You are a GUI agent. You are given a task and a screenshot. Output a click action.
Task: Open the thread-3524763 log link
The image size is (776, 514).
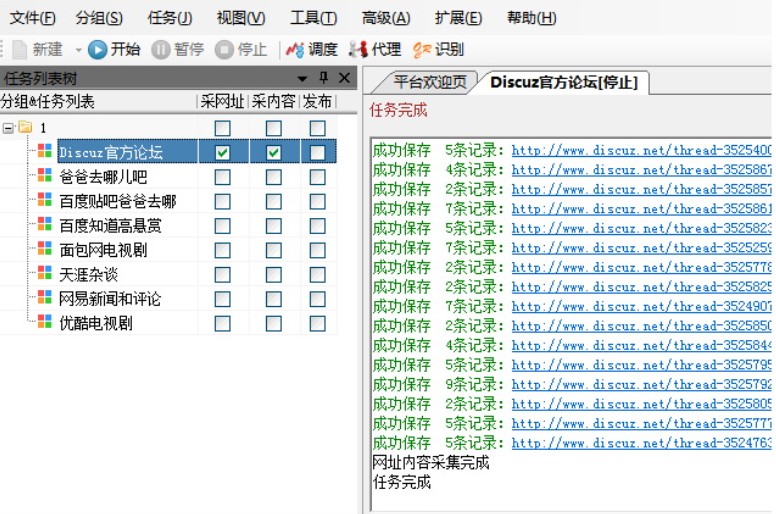pos(641,443)
